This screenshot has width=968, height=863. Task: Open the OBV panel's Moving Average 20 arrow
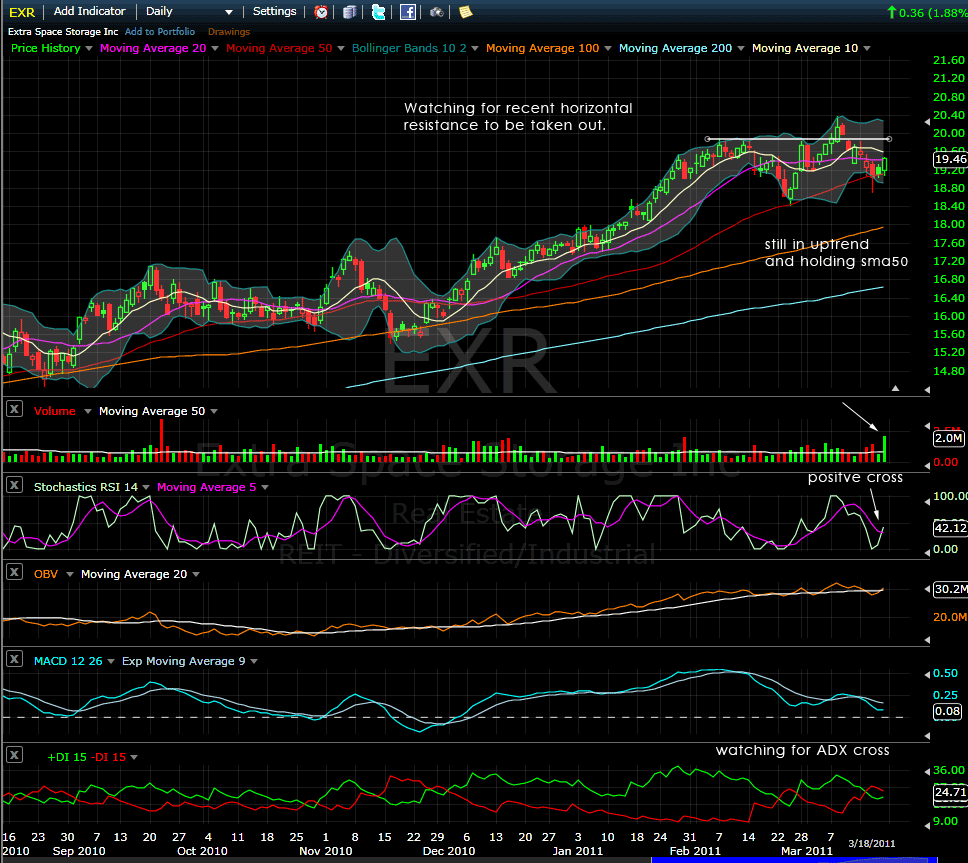(196, 574)
